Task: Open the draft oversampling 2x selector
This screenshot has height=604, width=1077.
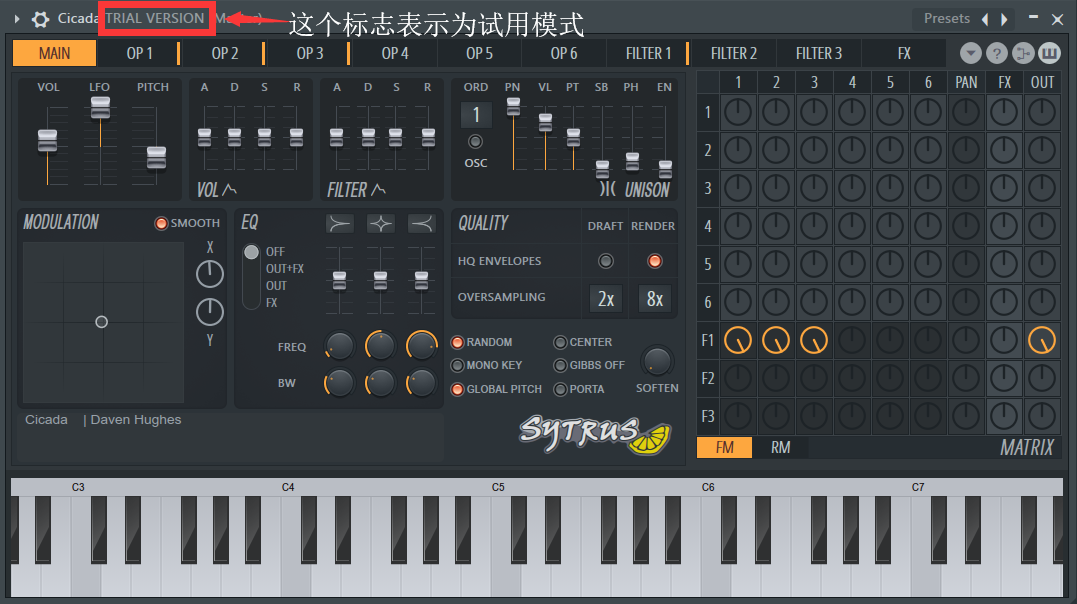Action: 606,299
